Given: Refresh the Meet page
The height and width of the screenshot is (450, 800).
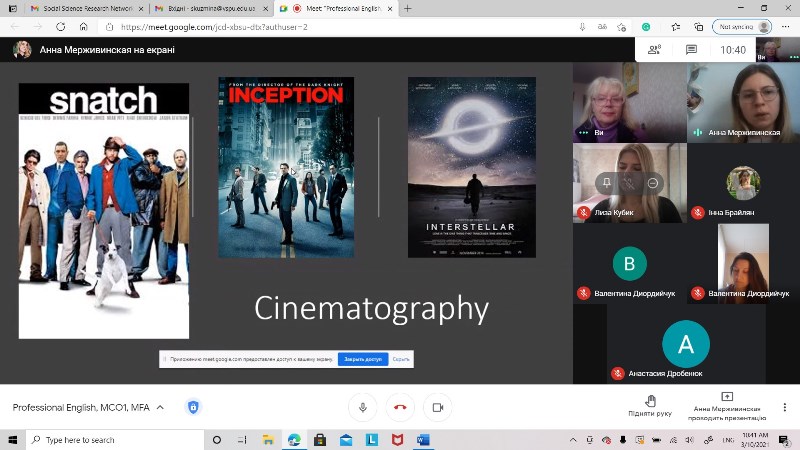Looking at the screenshot, I should tap(61, 27).
